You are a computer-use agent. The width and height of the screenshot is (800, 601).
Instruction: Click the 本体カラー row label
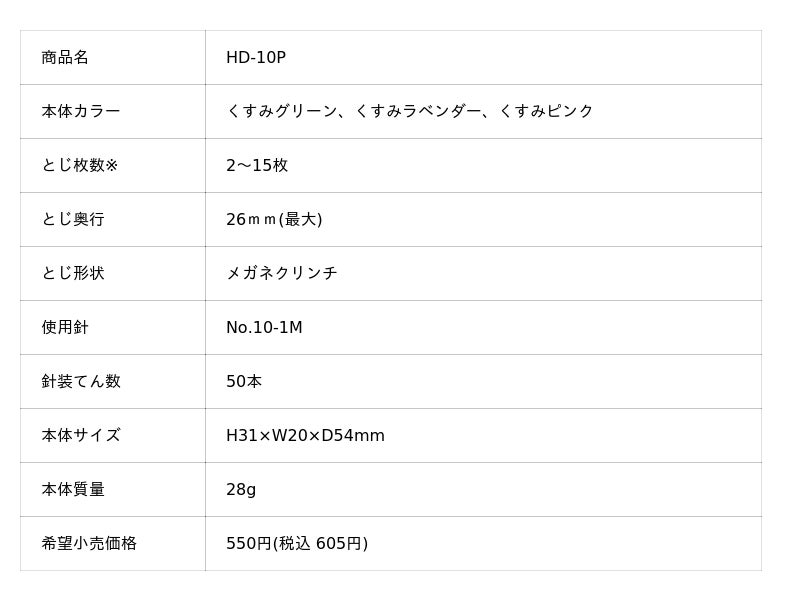(x=81, y=112)
